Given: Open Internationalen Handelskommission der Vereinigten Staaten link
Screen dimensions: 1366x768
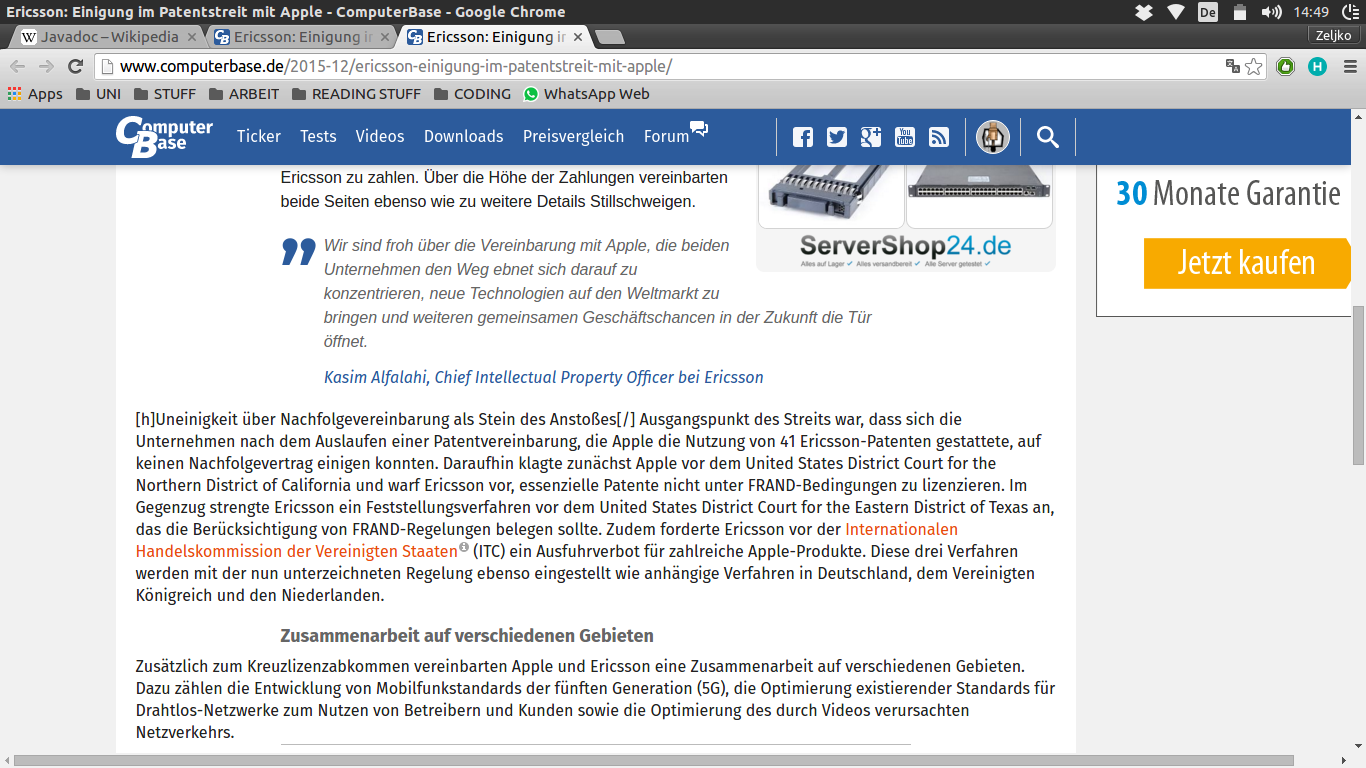Looking at the screenshot, I should pyautogui.click(x=546, y=540).
